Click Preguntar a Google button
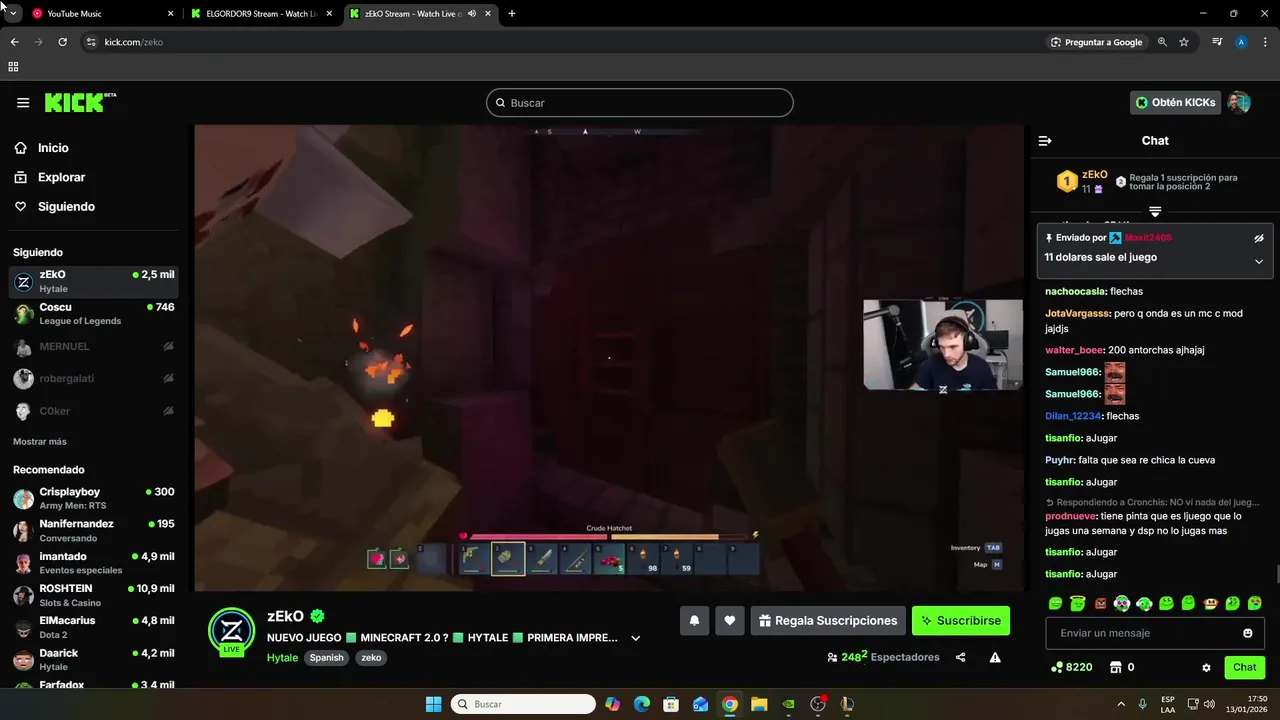Viewport: 1280px width, 720px height. point(1096,42)
